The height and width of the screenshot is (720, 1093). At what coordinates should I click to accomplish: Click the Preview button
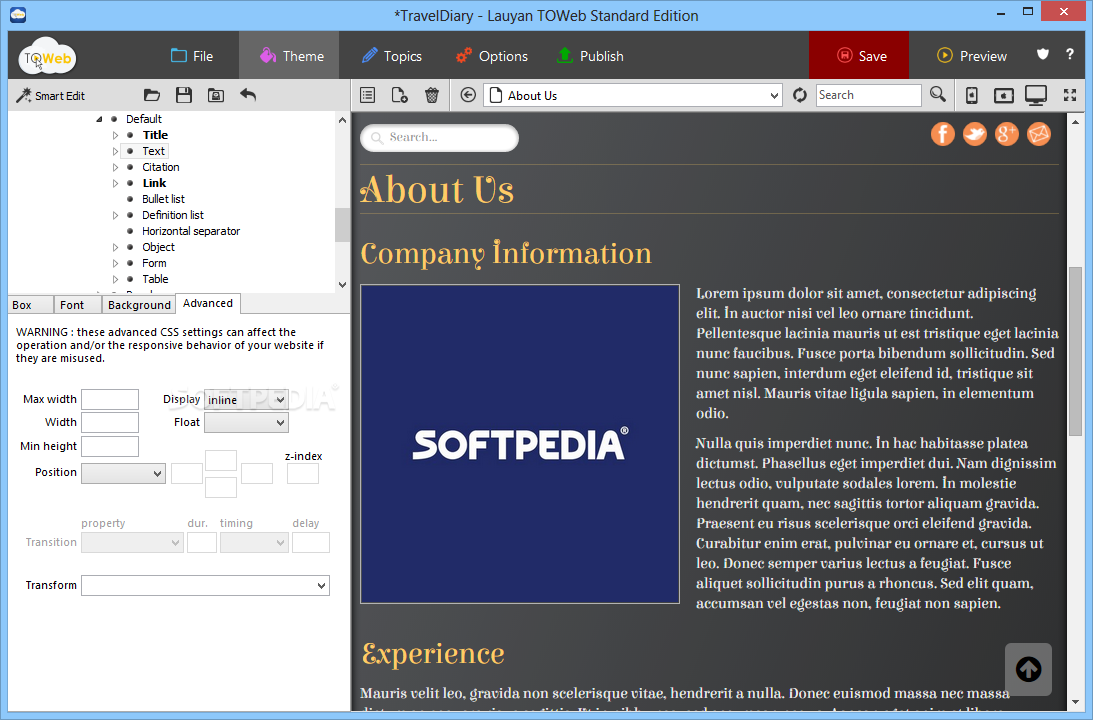971,56
